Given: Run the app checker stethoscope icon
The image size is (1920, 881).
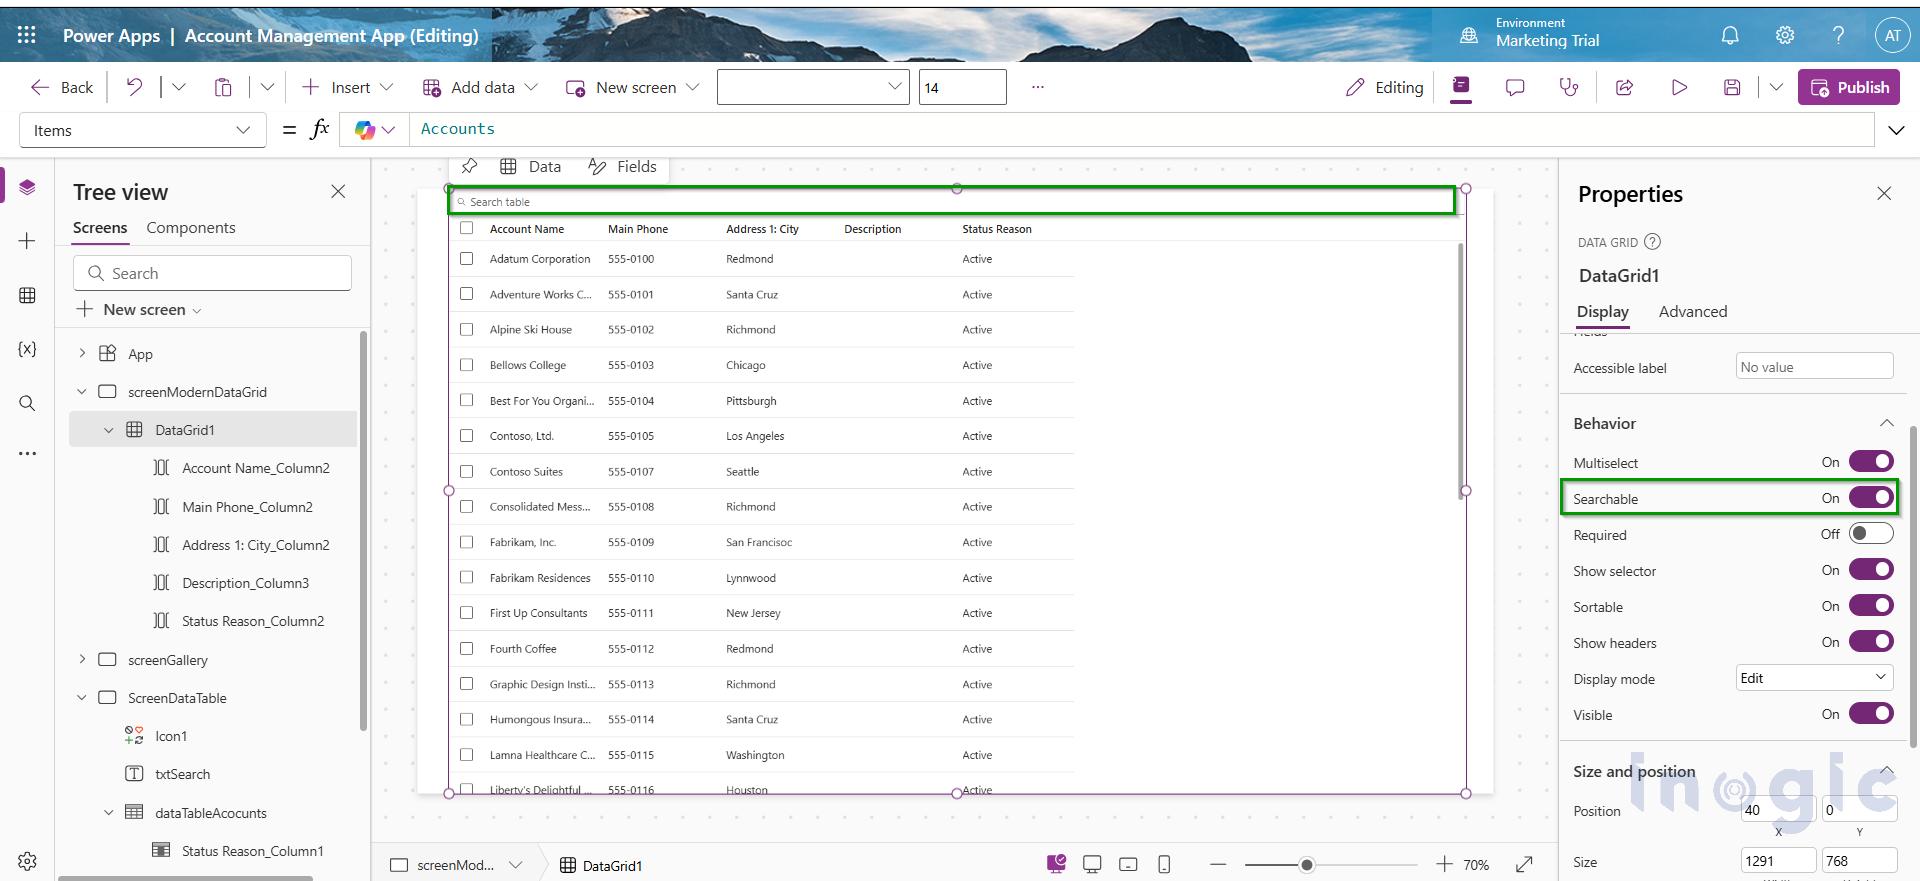Looking at the screenshot, I should click(x=1569, y=88).
